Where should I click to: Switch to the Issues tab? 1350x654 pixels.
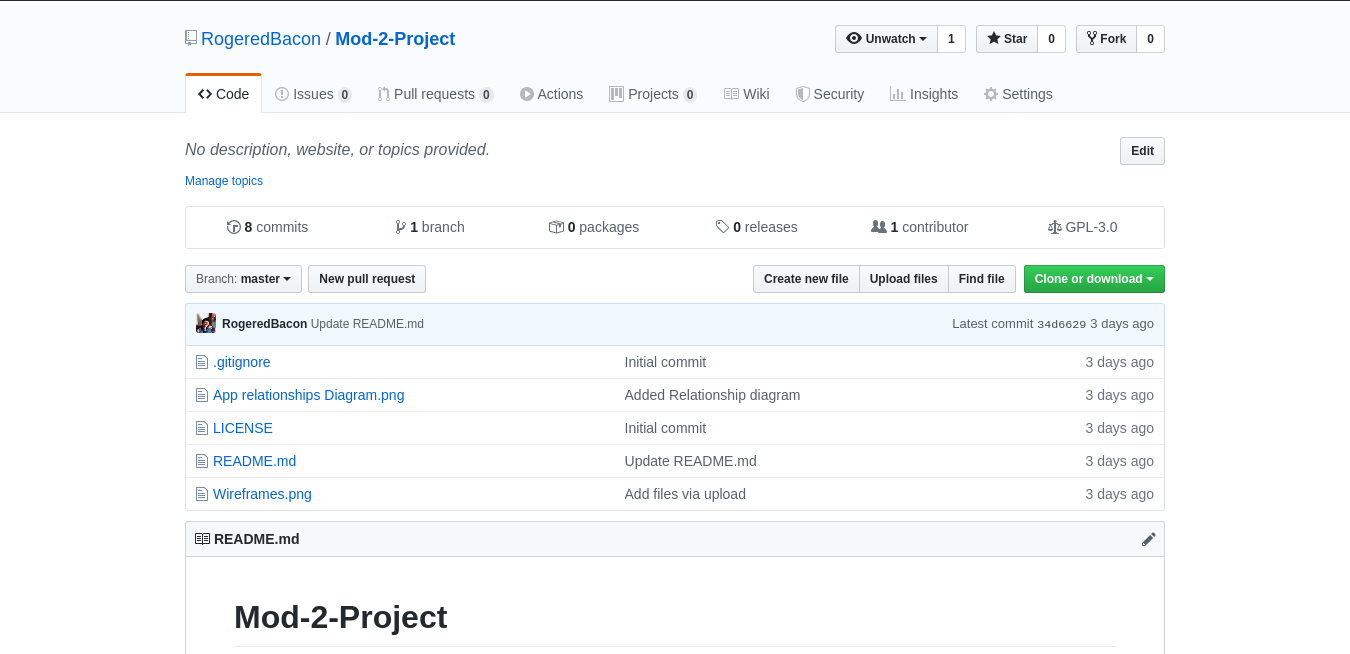[x=313, y=93]
